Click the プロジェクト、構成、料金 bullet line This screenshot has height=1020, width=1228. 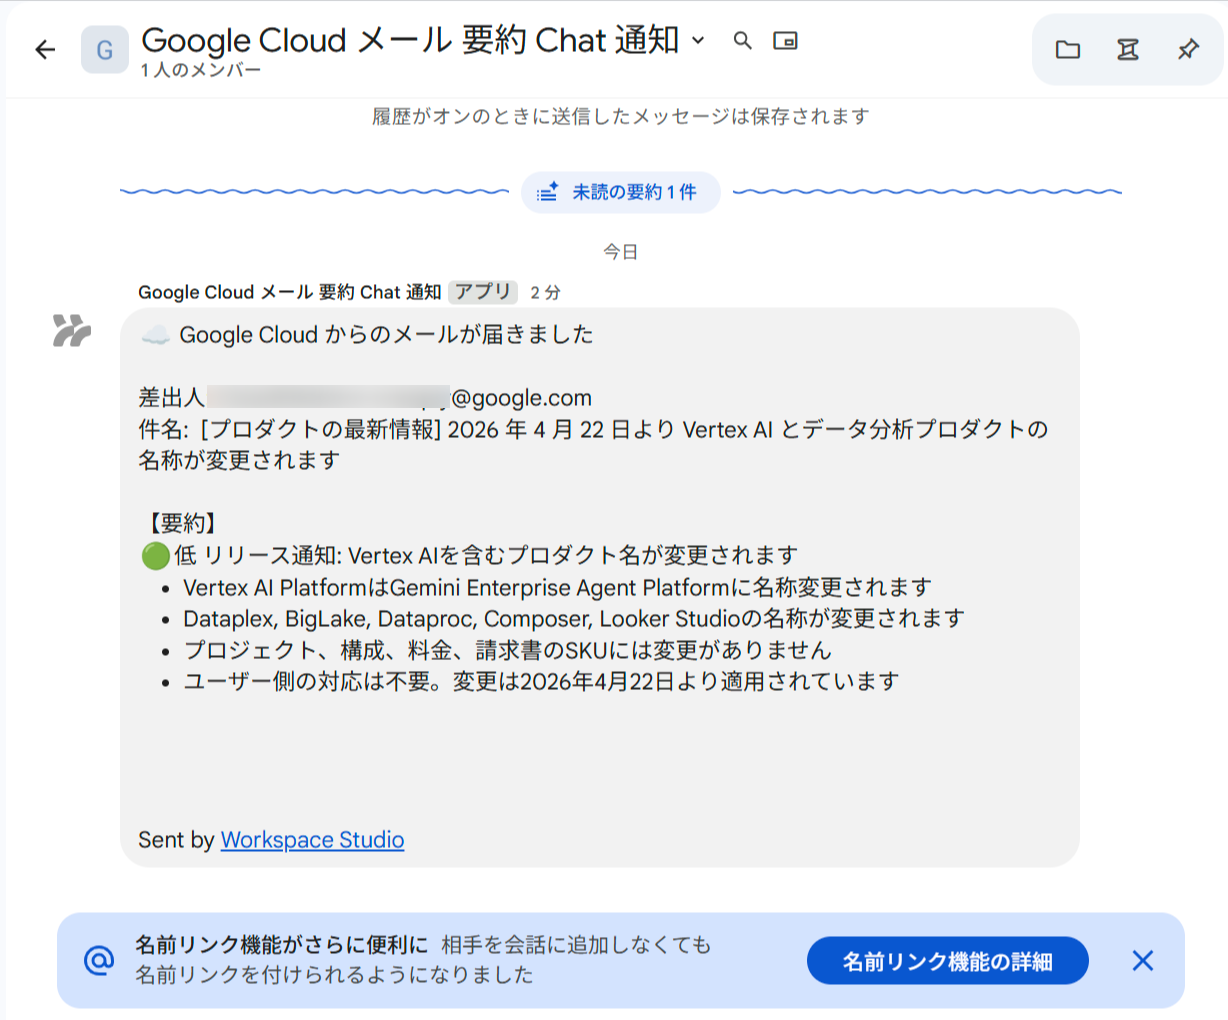507,650
